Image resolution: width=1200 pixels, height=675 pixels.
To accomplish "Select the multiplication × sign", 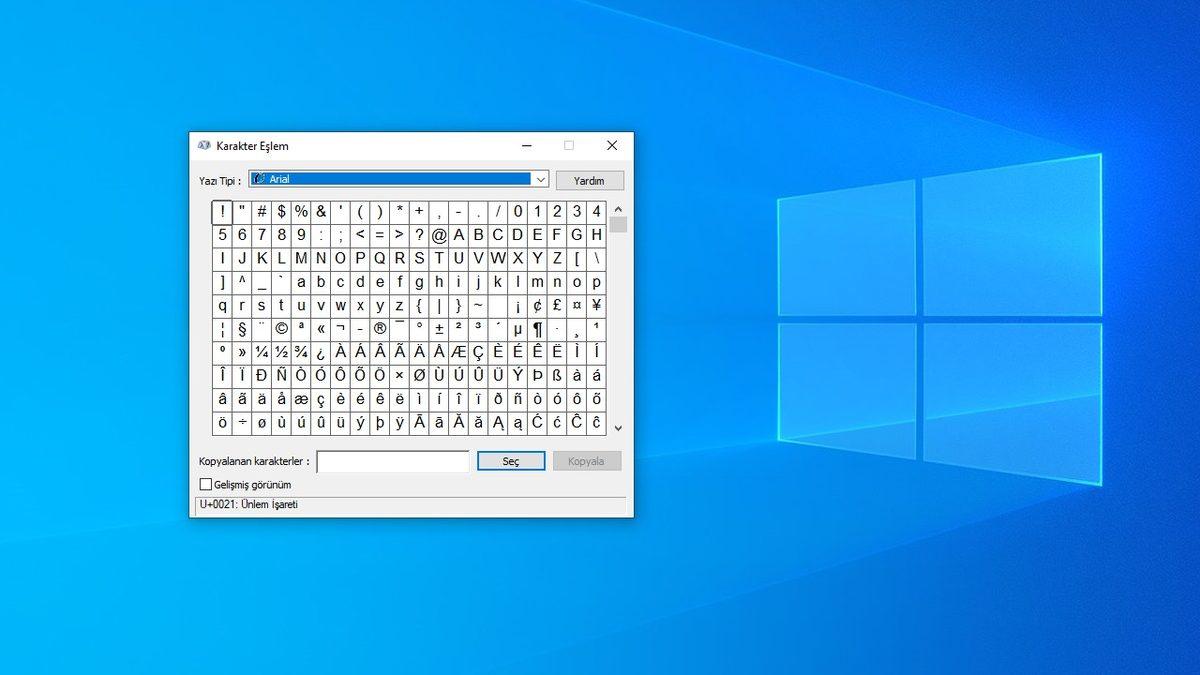I will 398,375.
